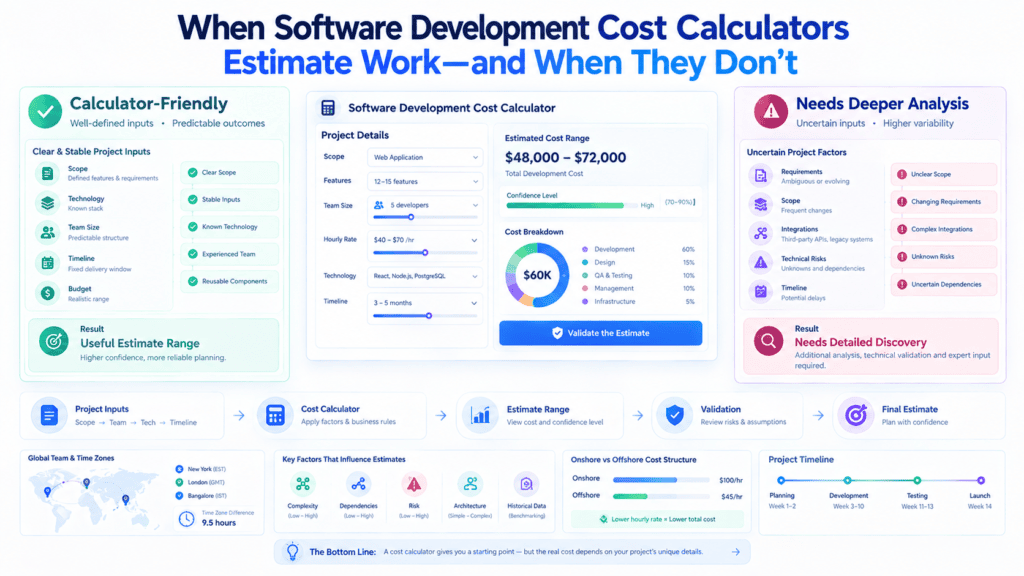Toggle the Clear Scope checkmark item

[x=230, y=172]
